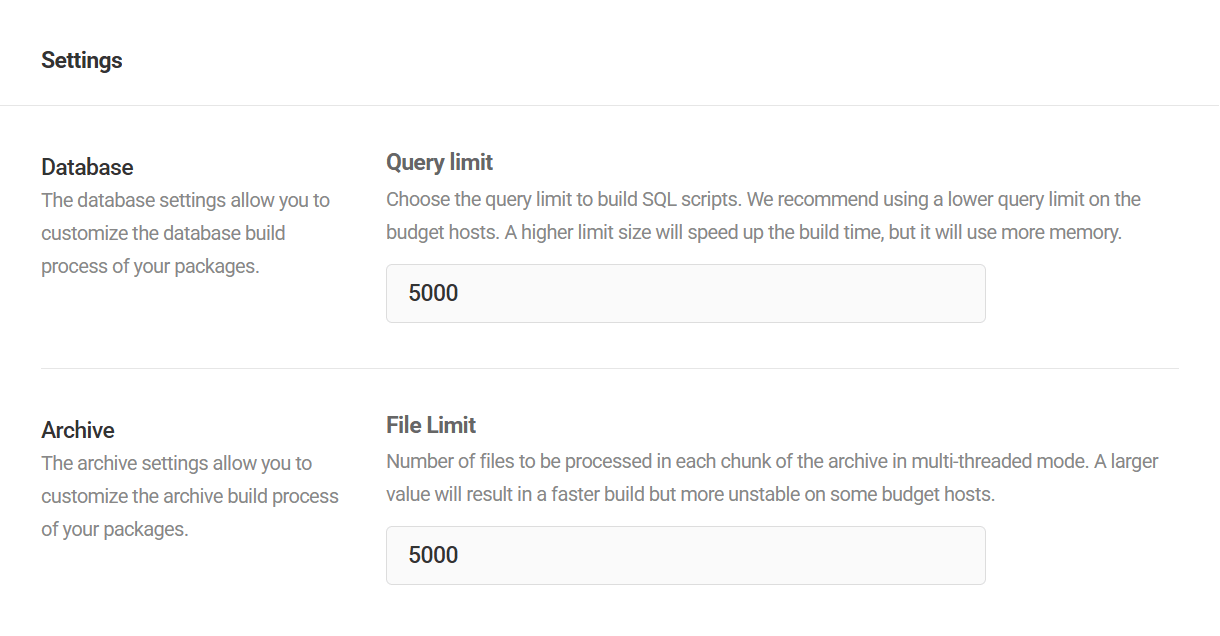Screen dimensions: 1220x636
Task: Click the divider line below Settings heading
Action: [x=610, y=105]
